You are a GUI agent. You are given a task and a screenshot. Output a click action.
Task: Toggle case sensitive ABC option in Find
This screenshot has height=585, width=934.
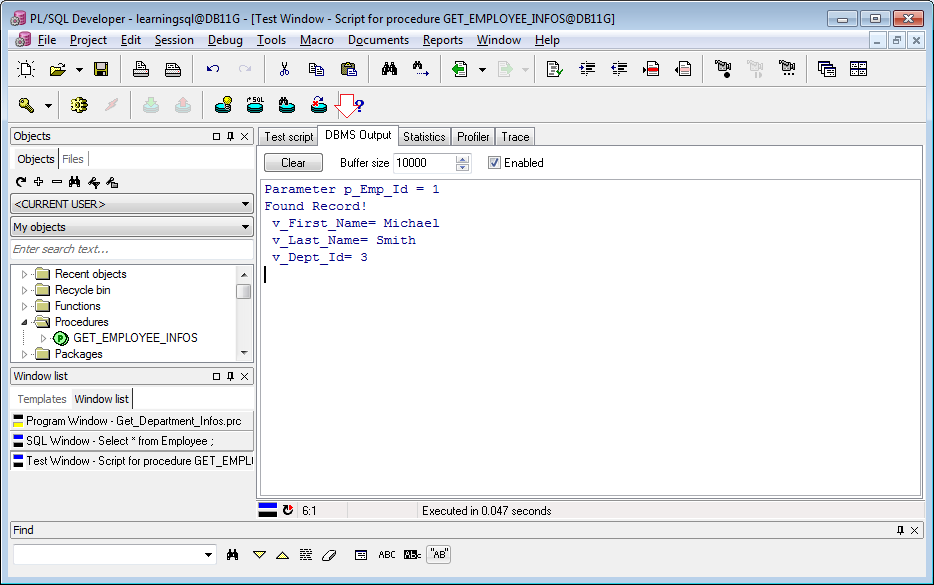pos(387,555)
